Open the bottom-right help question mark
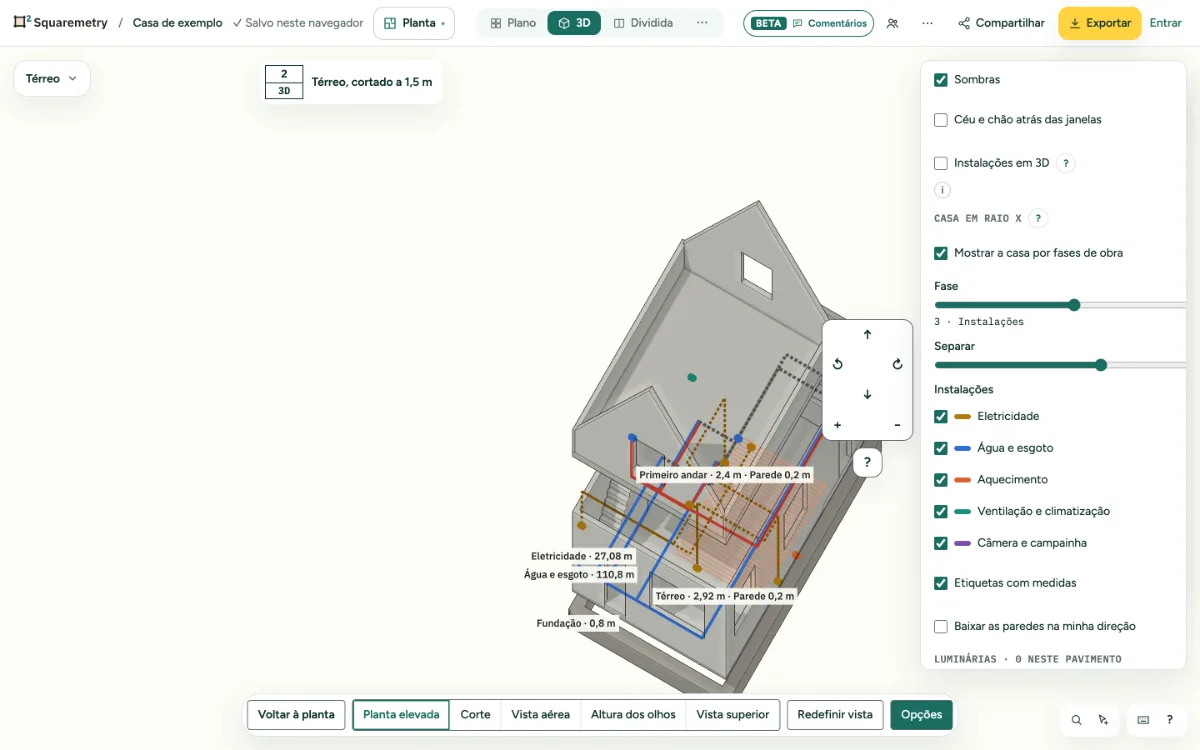This screenshot has height=750, width=1200. pos(1169,720)
